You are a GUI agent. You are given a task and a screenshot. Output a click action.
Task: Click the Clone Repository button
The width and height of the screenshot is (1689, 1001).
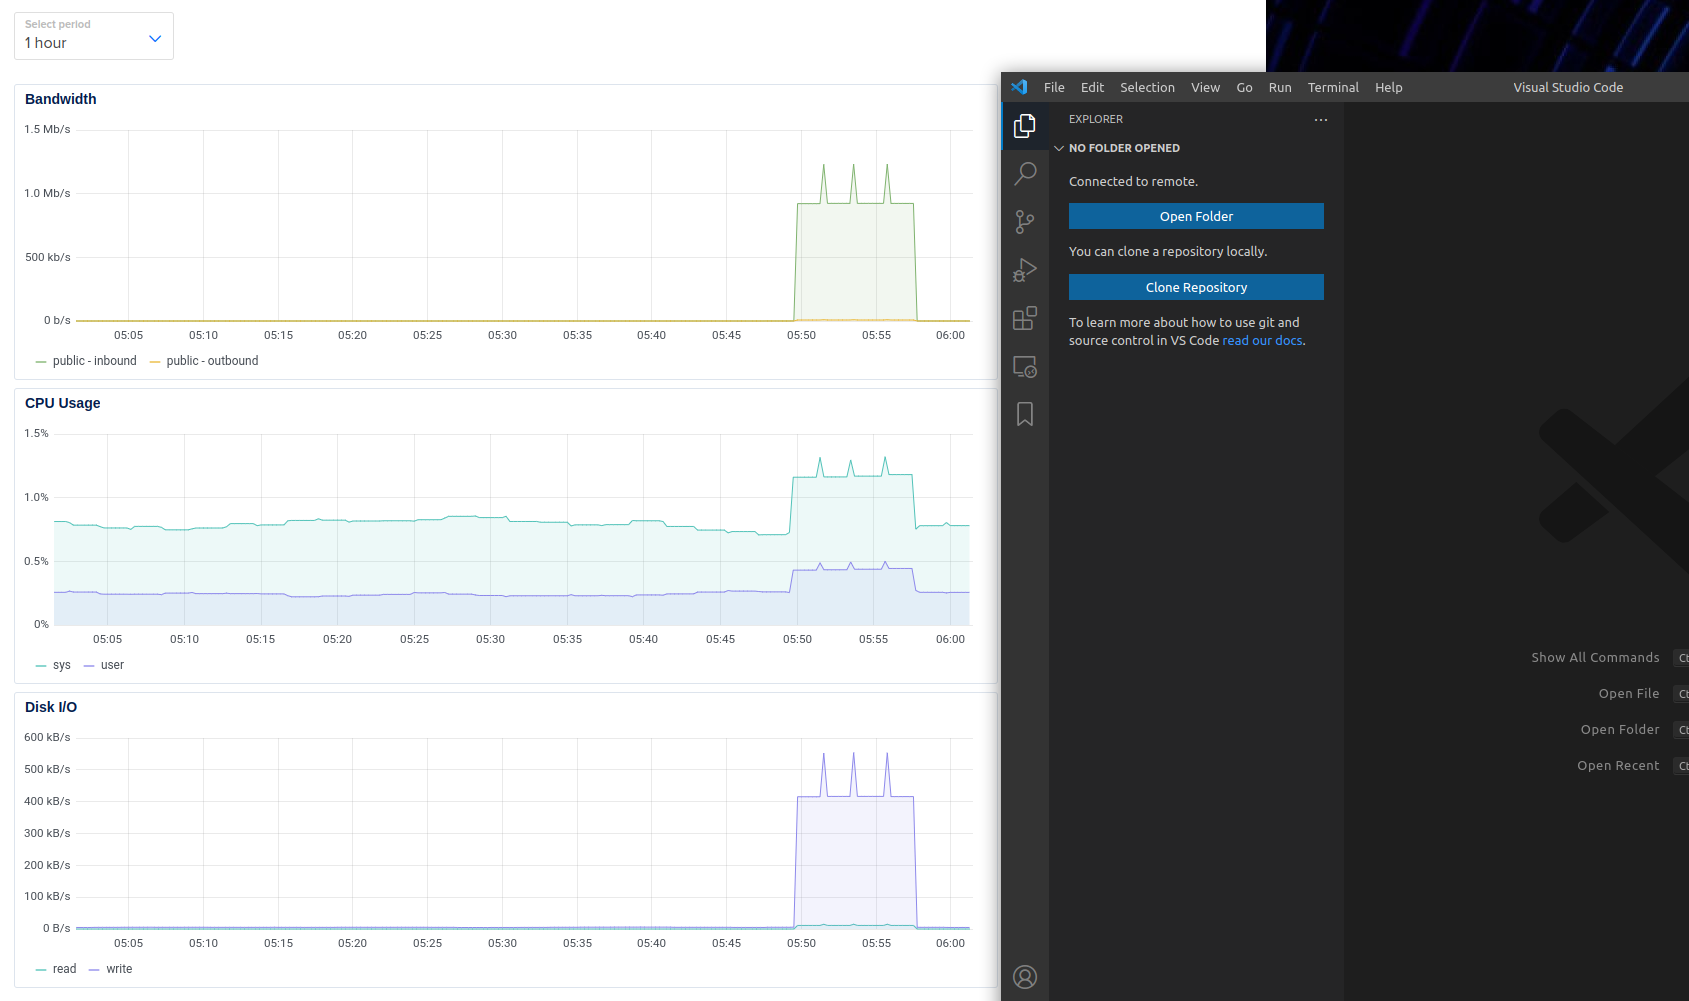pyautogui.click(x=1196, y=287)
